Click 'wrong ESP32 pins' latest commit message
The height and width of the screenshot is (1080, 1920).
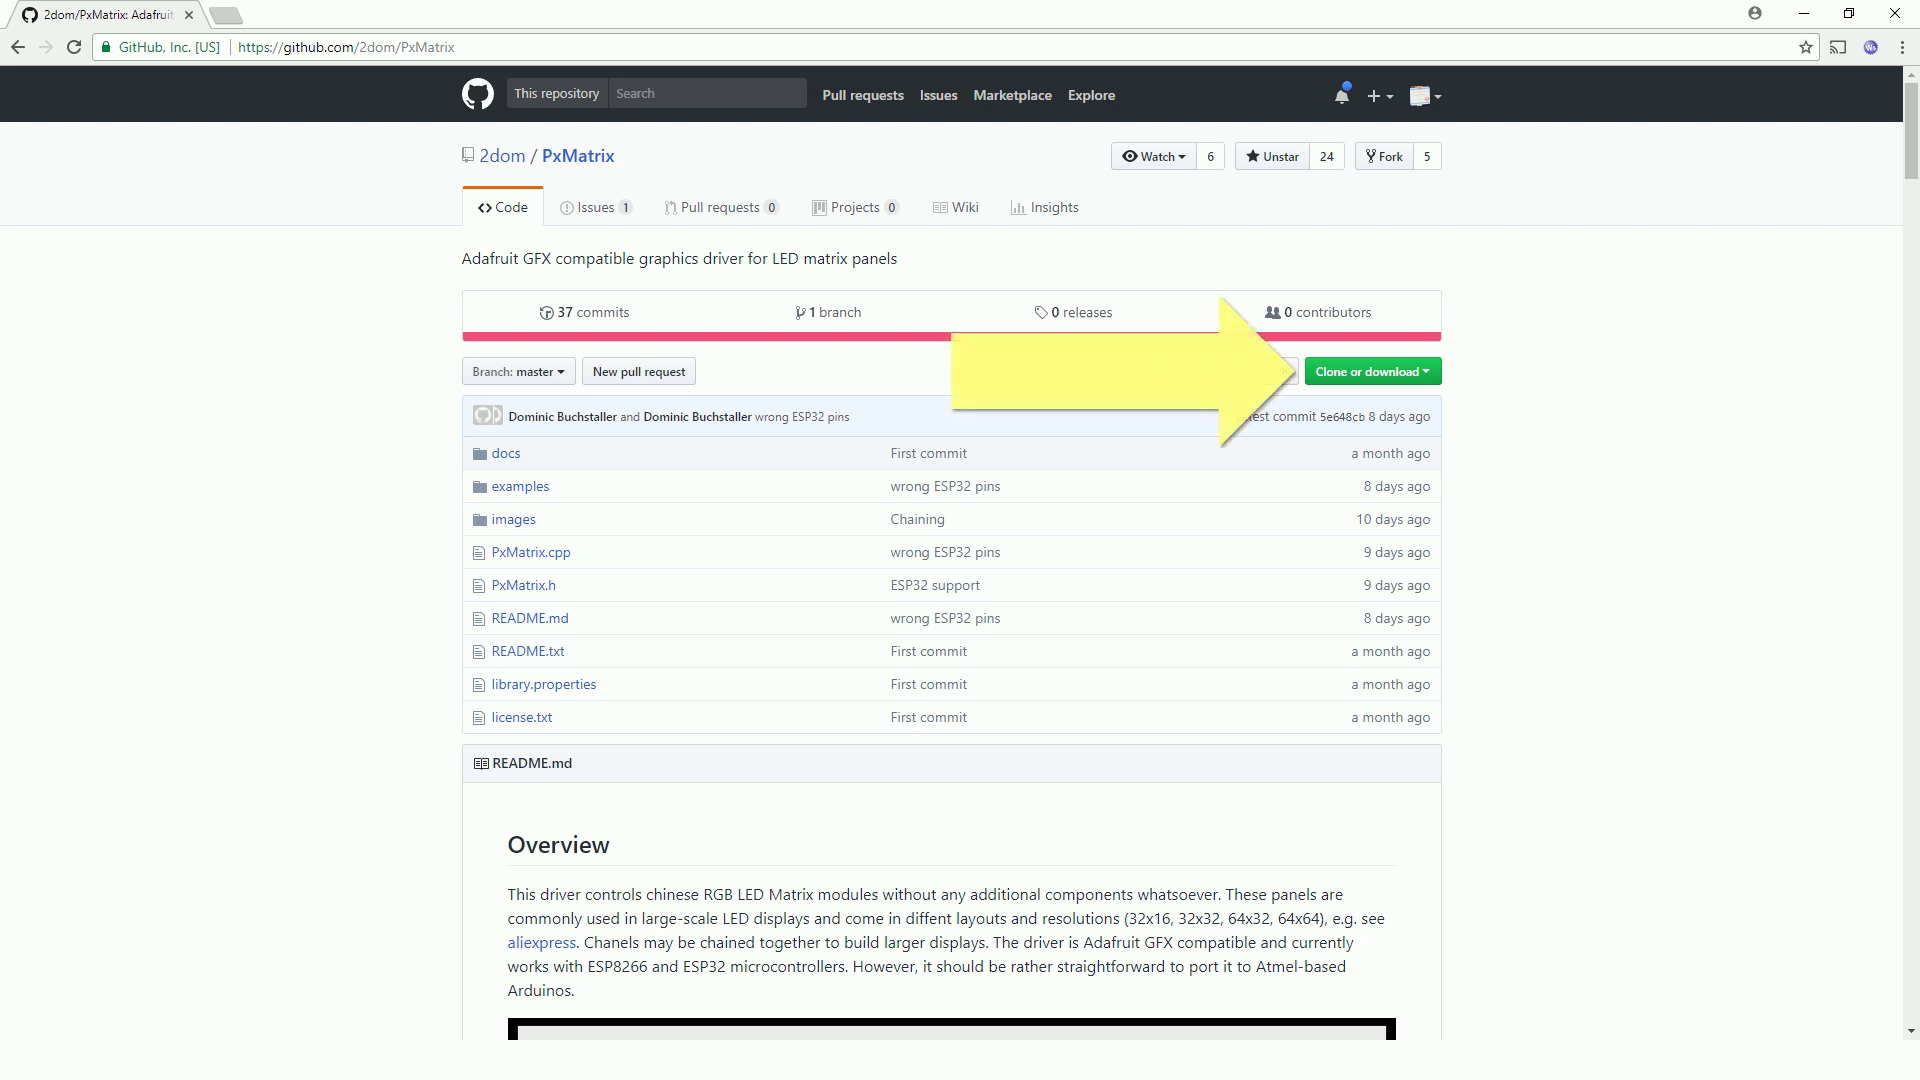pyautogui.click(x=802, y=417)
